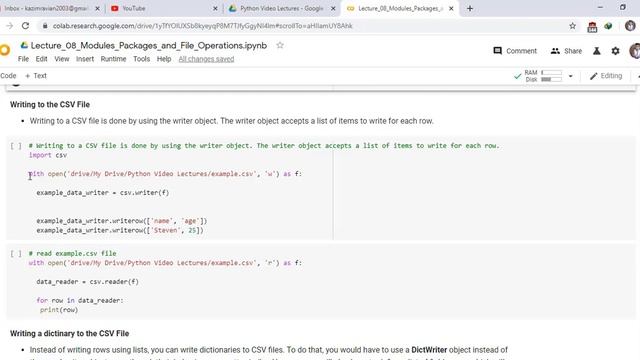Image resolution: width=640 pixels, height=360 pixels.
Task: Click the 'Writing to the CSV File' heading
Action: point(50,104)
